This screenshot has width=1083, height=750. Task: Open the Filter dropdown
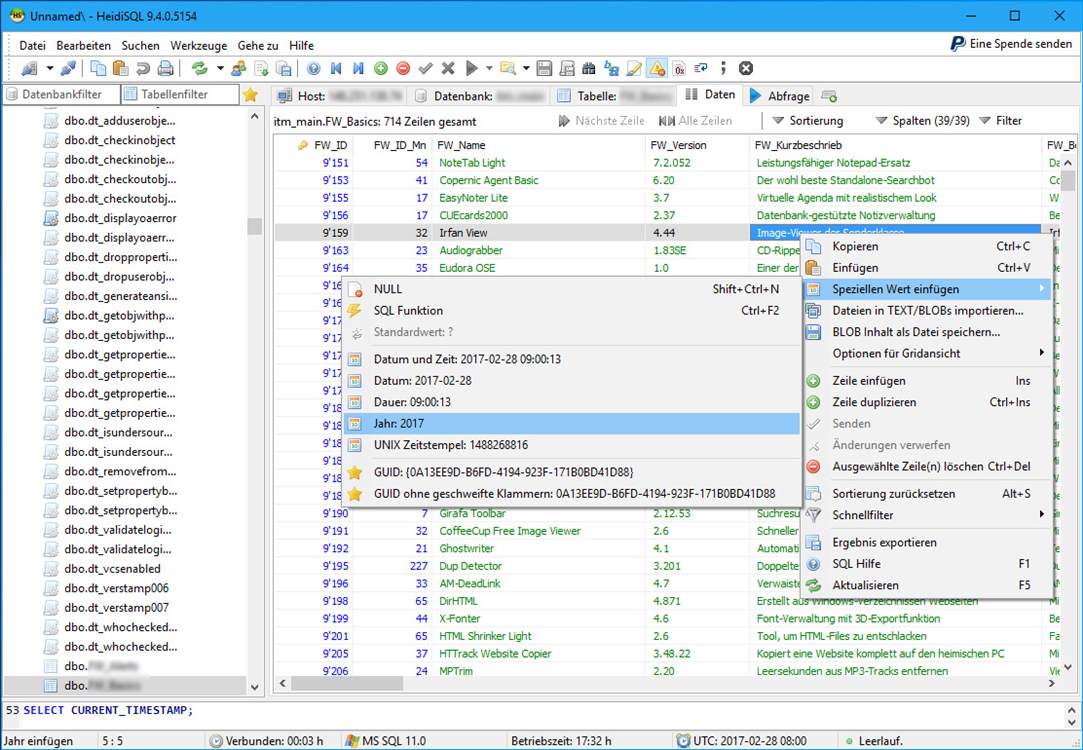(1001, 121)
